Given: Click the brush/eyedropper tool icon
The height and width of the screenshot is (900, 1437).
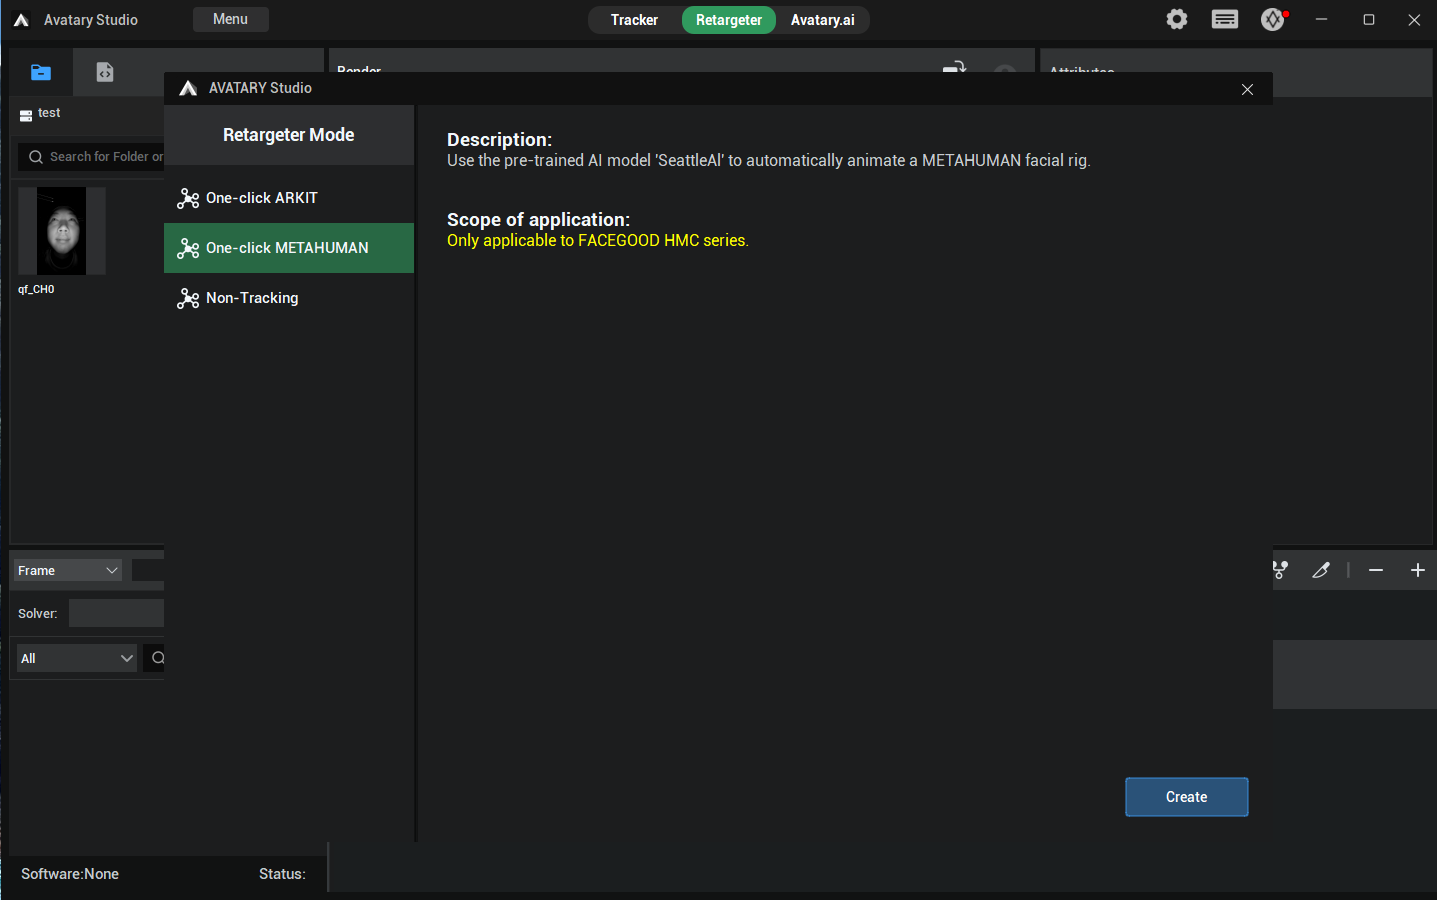Looking at the screenshot, I should tap(1321, 570).
